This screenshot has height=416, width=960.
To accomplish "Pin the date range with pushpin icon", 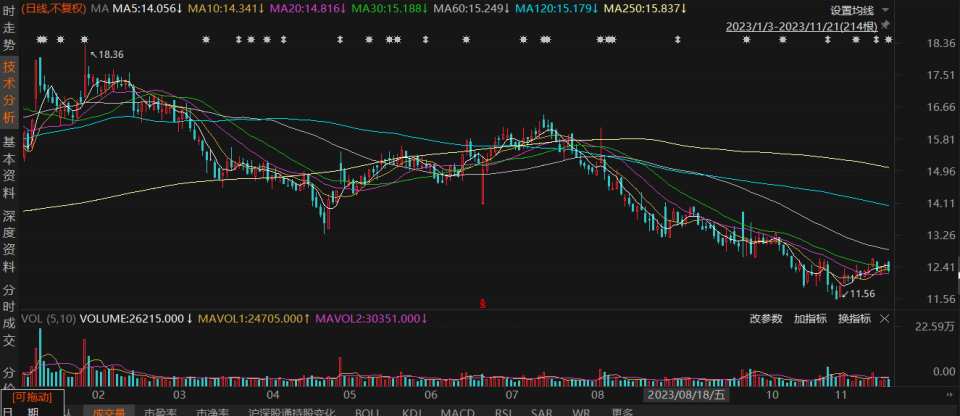I will (887, 26).
